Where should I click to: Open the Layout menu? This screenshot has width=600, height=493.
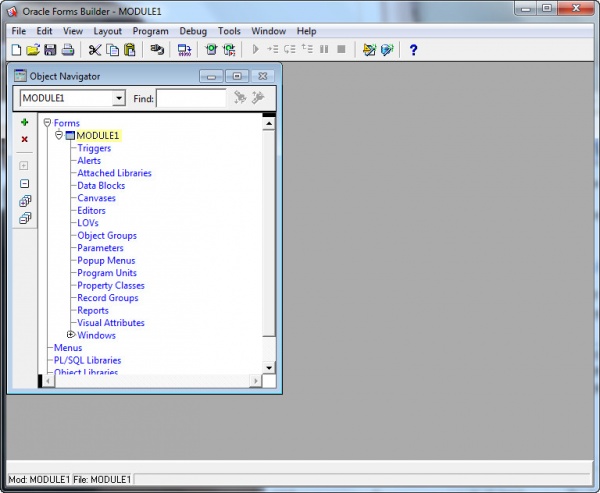(108, 31)
